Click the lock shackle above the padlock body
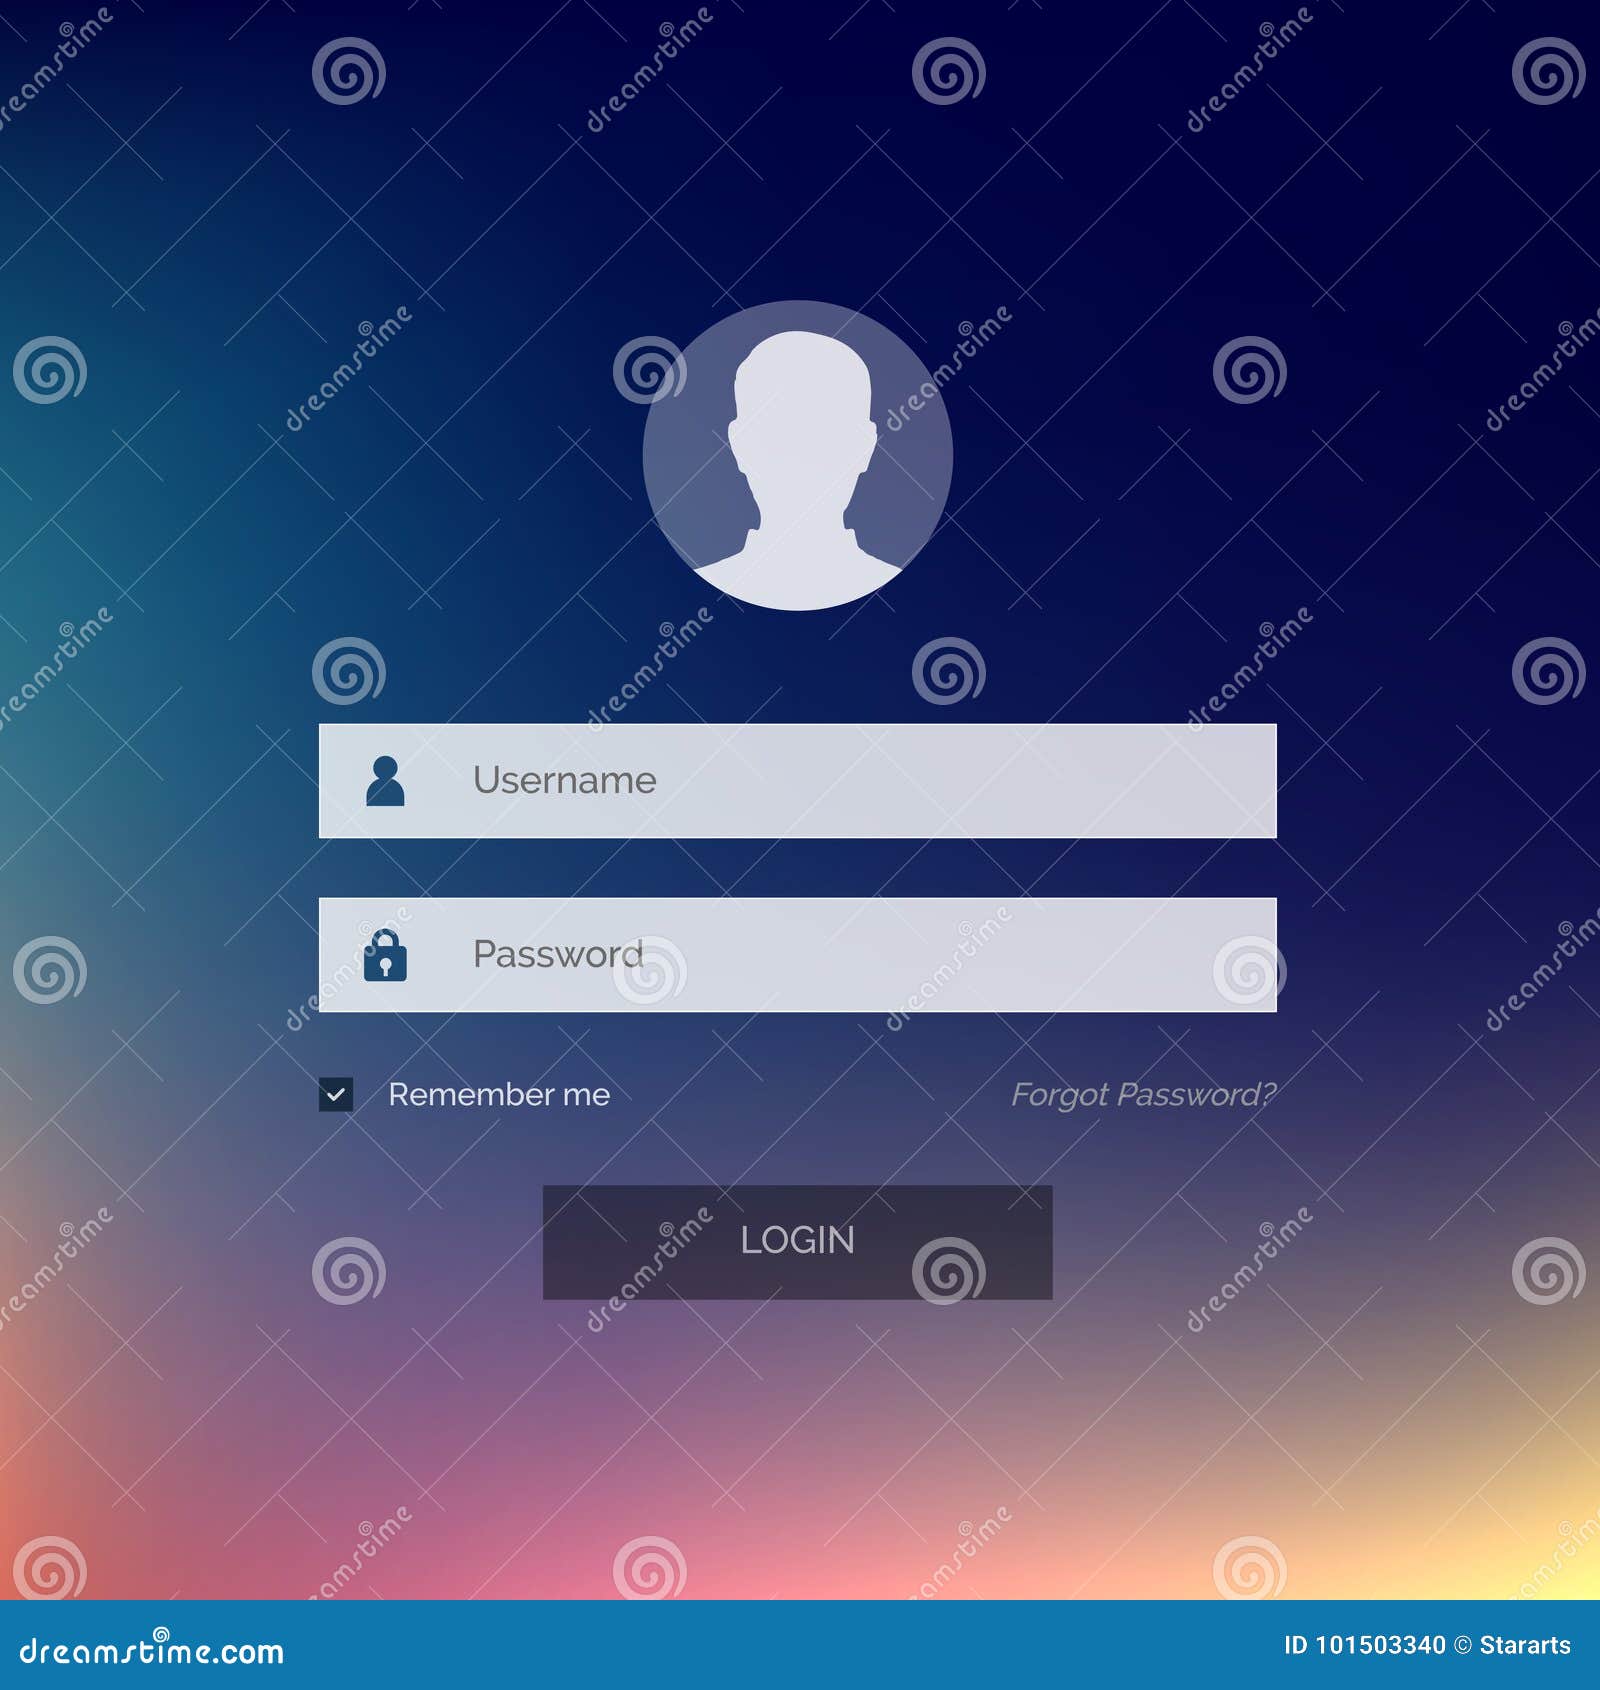 pos(385,935)
